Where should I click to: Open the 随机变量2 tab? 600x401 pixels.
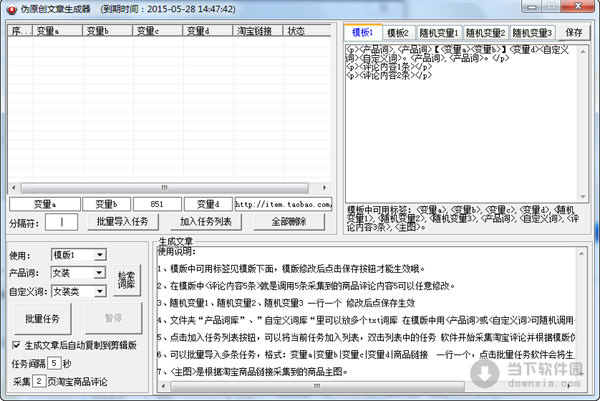(486, 33)
